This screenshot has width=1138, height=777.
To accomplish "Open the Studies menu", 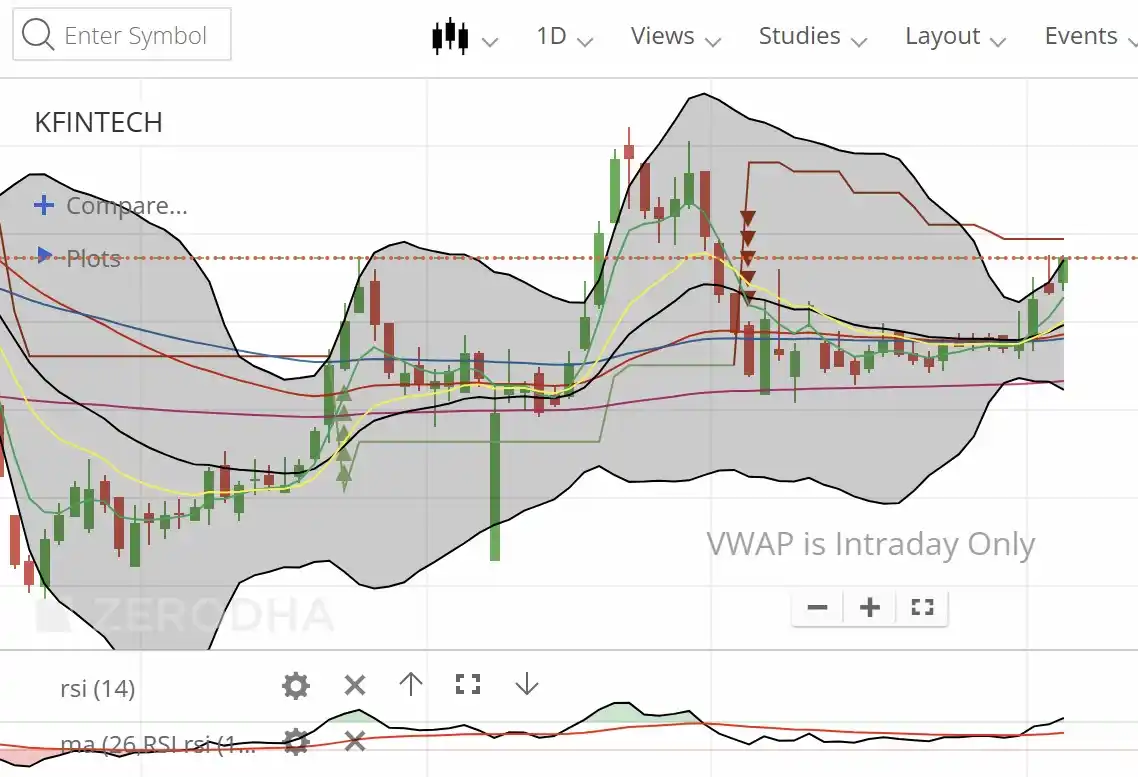I will [x=813, y=36].
